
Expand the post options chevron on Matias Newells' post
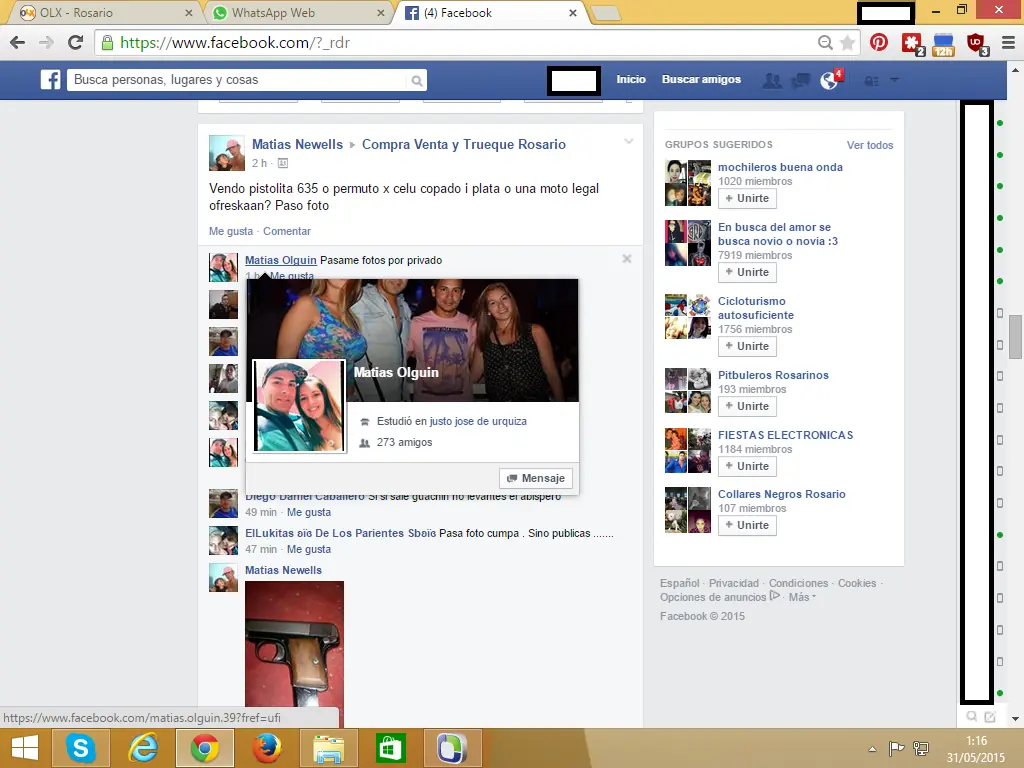[x=629, y=141]
